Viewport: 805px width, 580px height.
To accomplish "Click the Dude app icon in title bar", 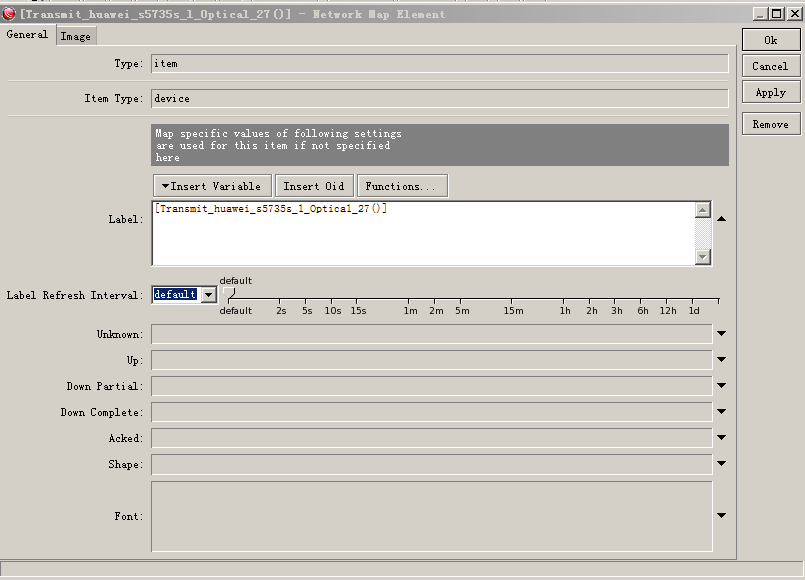I will [x=9, y=14].
